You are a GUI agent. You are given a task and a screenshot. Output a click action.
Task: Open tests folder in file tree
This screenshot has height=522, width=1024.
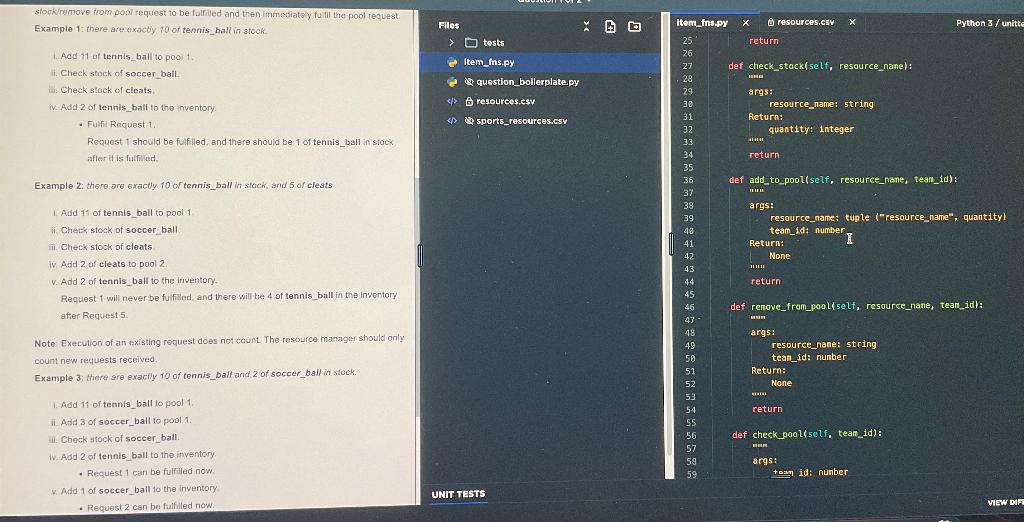click(494, 42)
